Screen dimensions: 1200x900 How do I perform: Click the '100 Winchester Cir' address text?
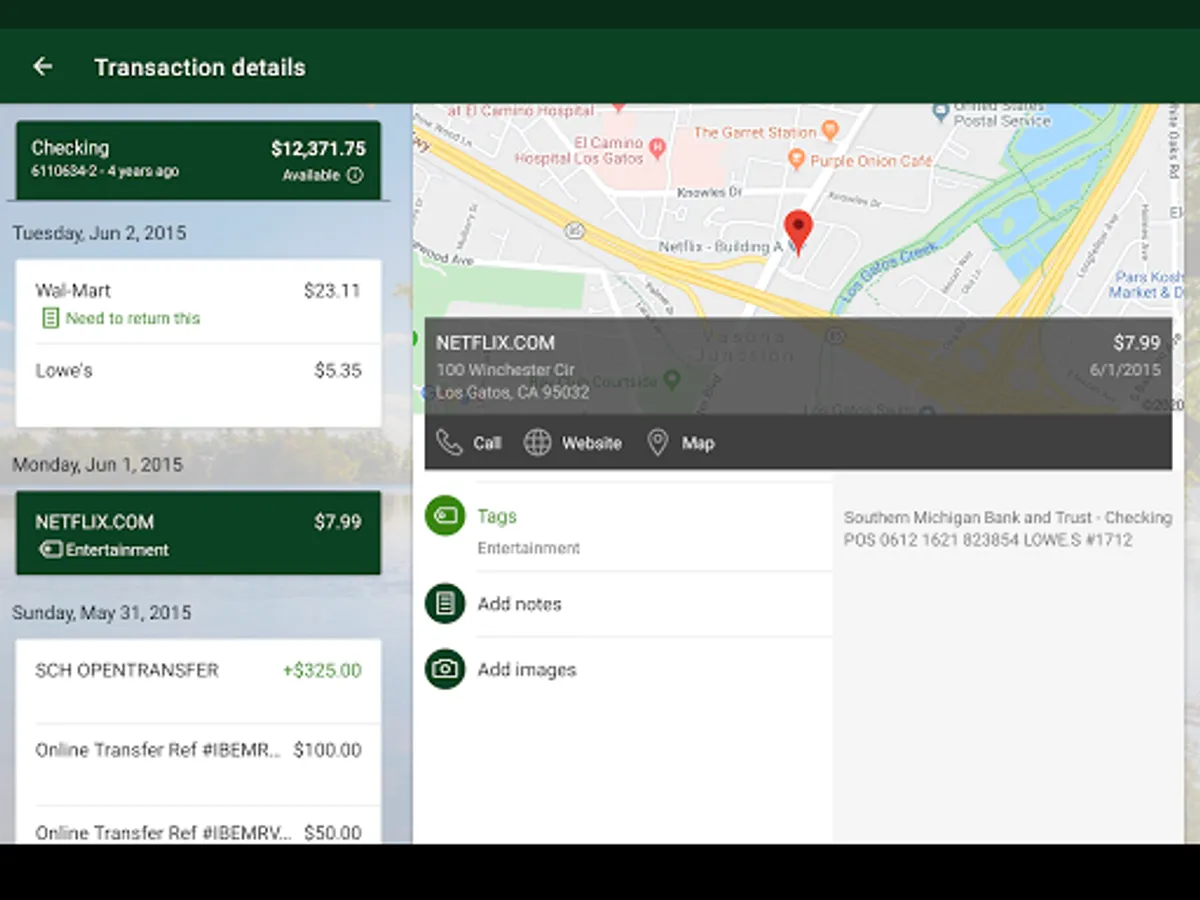pyautogui.click(x=504, y=370)
